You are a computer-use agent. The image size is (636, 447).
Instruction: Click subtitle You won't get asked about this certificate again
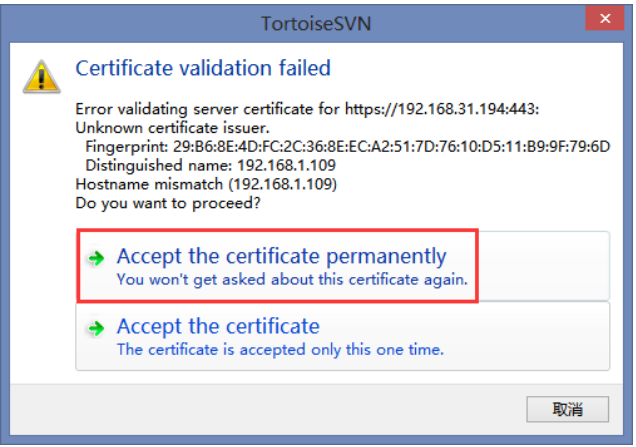coord(292,279)
